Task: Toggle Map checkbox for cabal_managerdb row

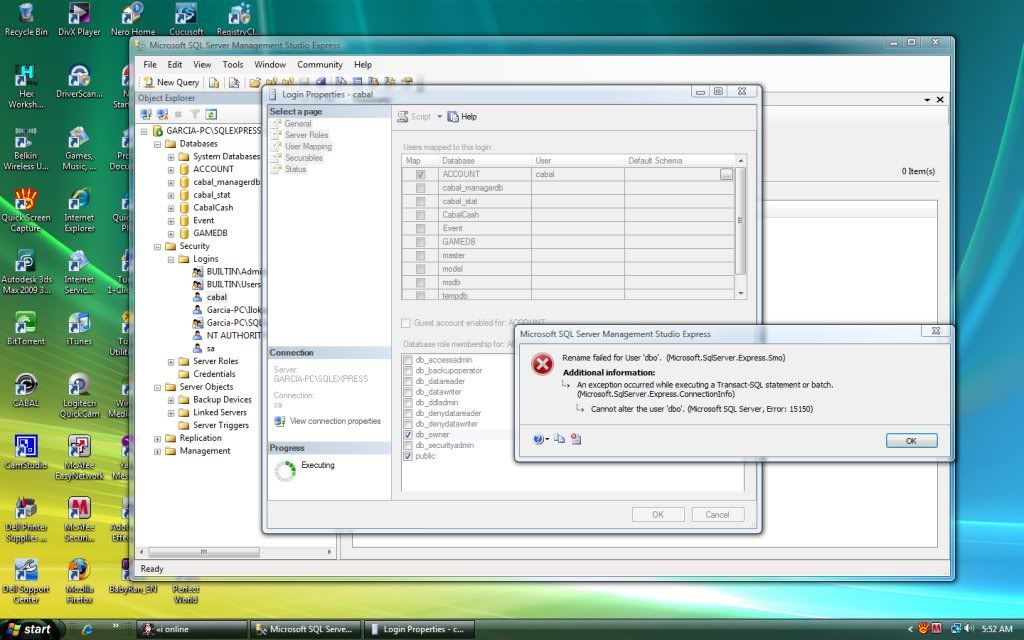Action: coord(421,188)
